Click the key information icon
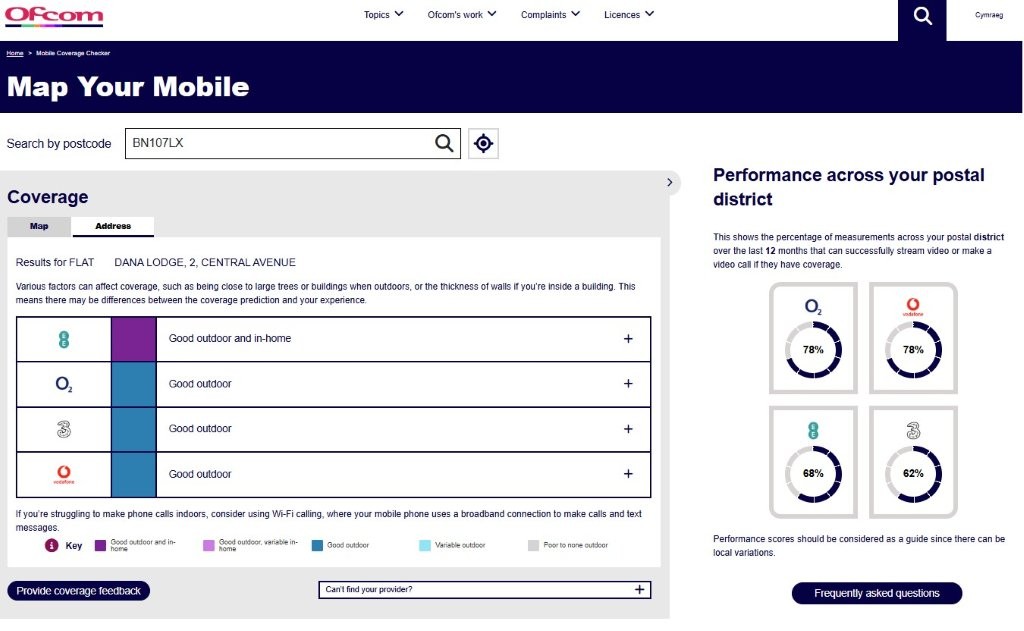Image resolution: width=1024 pixels, height=631 pixels. coord(51,545)
